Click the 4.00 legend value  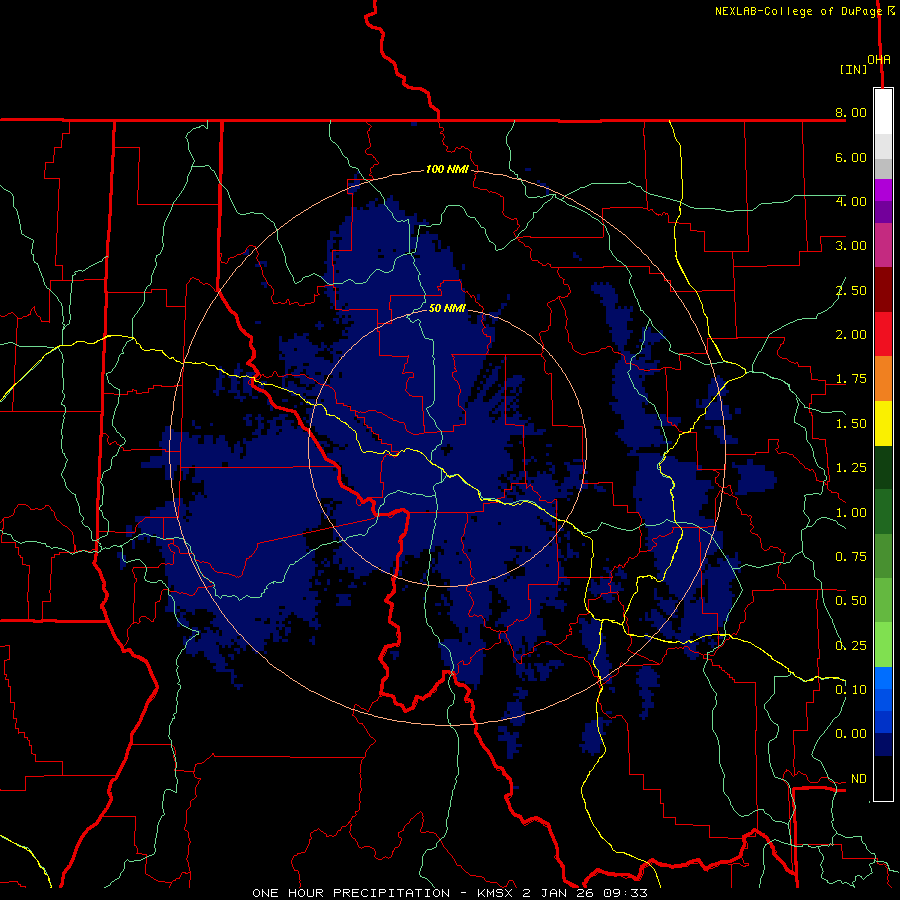851,201
